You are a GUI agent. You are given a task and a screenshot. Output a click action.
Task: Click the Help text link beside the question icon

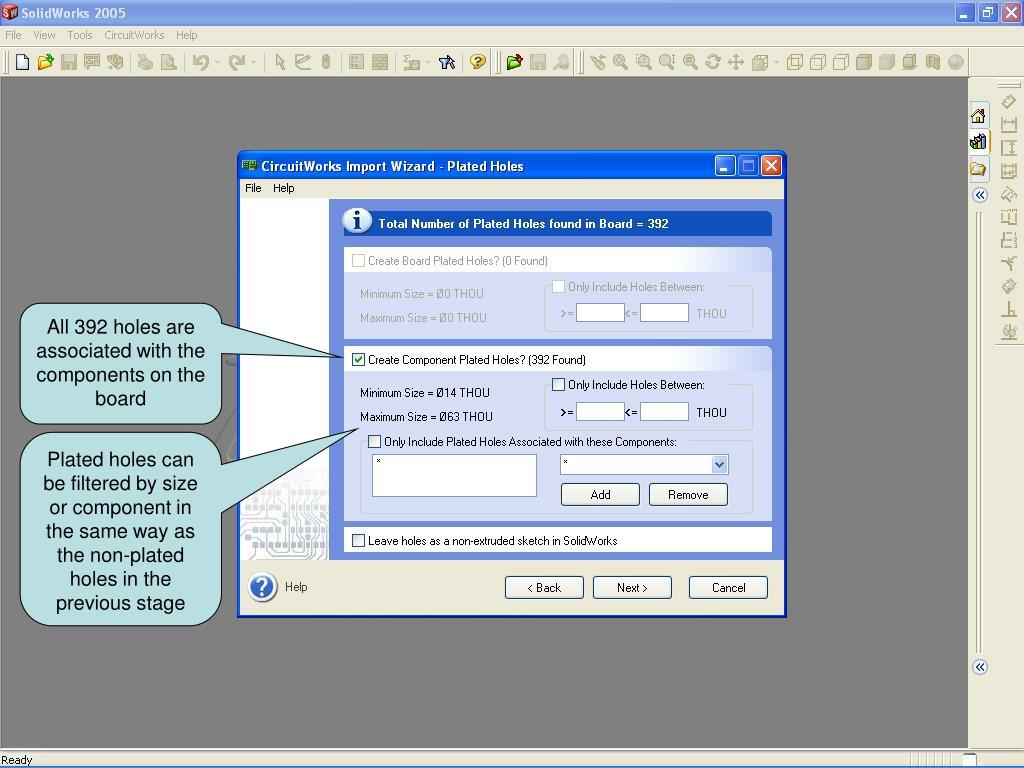coord(296,587)
